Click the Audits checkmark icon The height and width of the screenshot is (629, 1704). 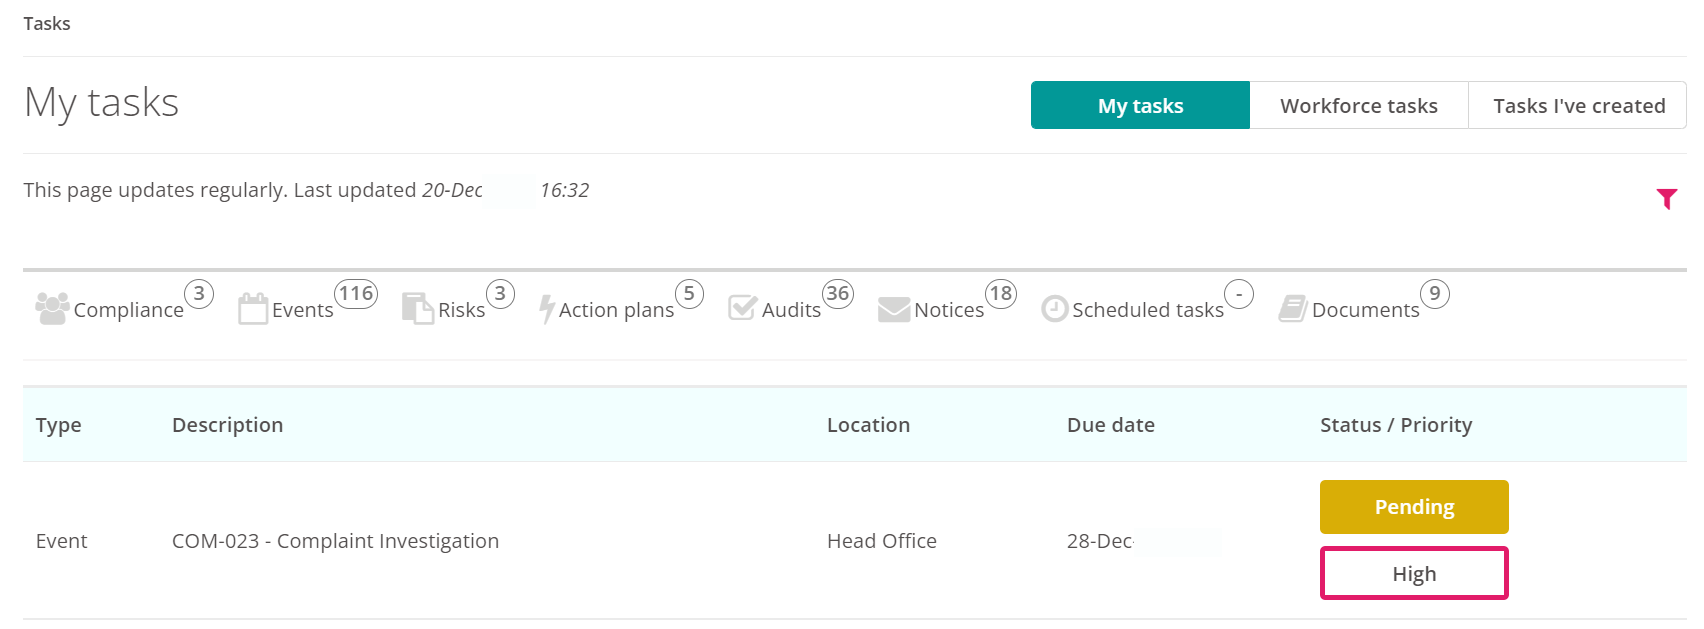click(x=742, y=307)
